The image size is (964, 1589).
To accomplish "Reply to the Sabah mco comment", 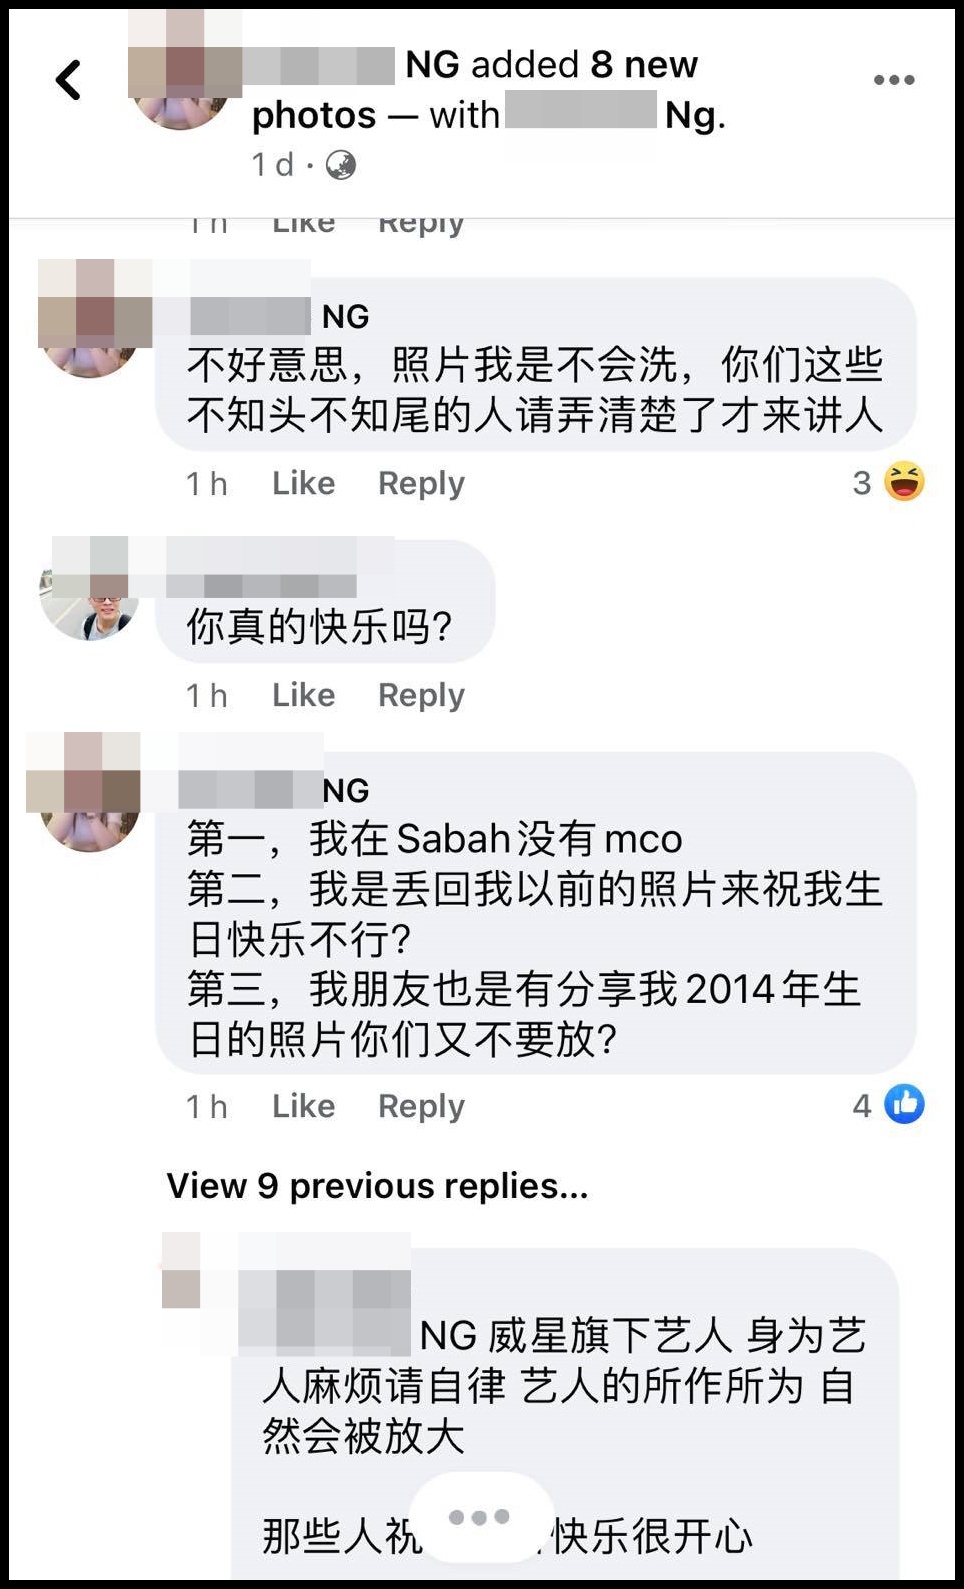I will (421, 1106).
